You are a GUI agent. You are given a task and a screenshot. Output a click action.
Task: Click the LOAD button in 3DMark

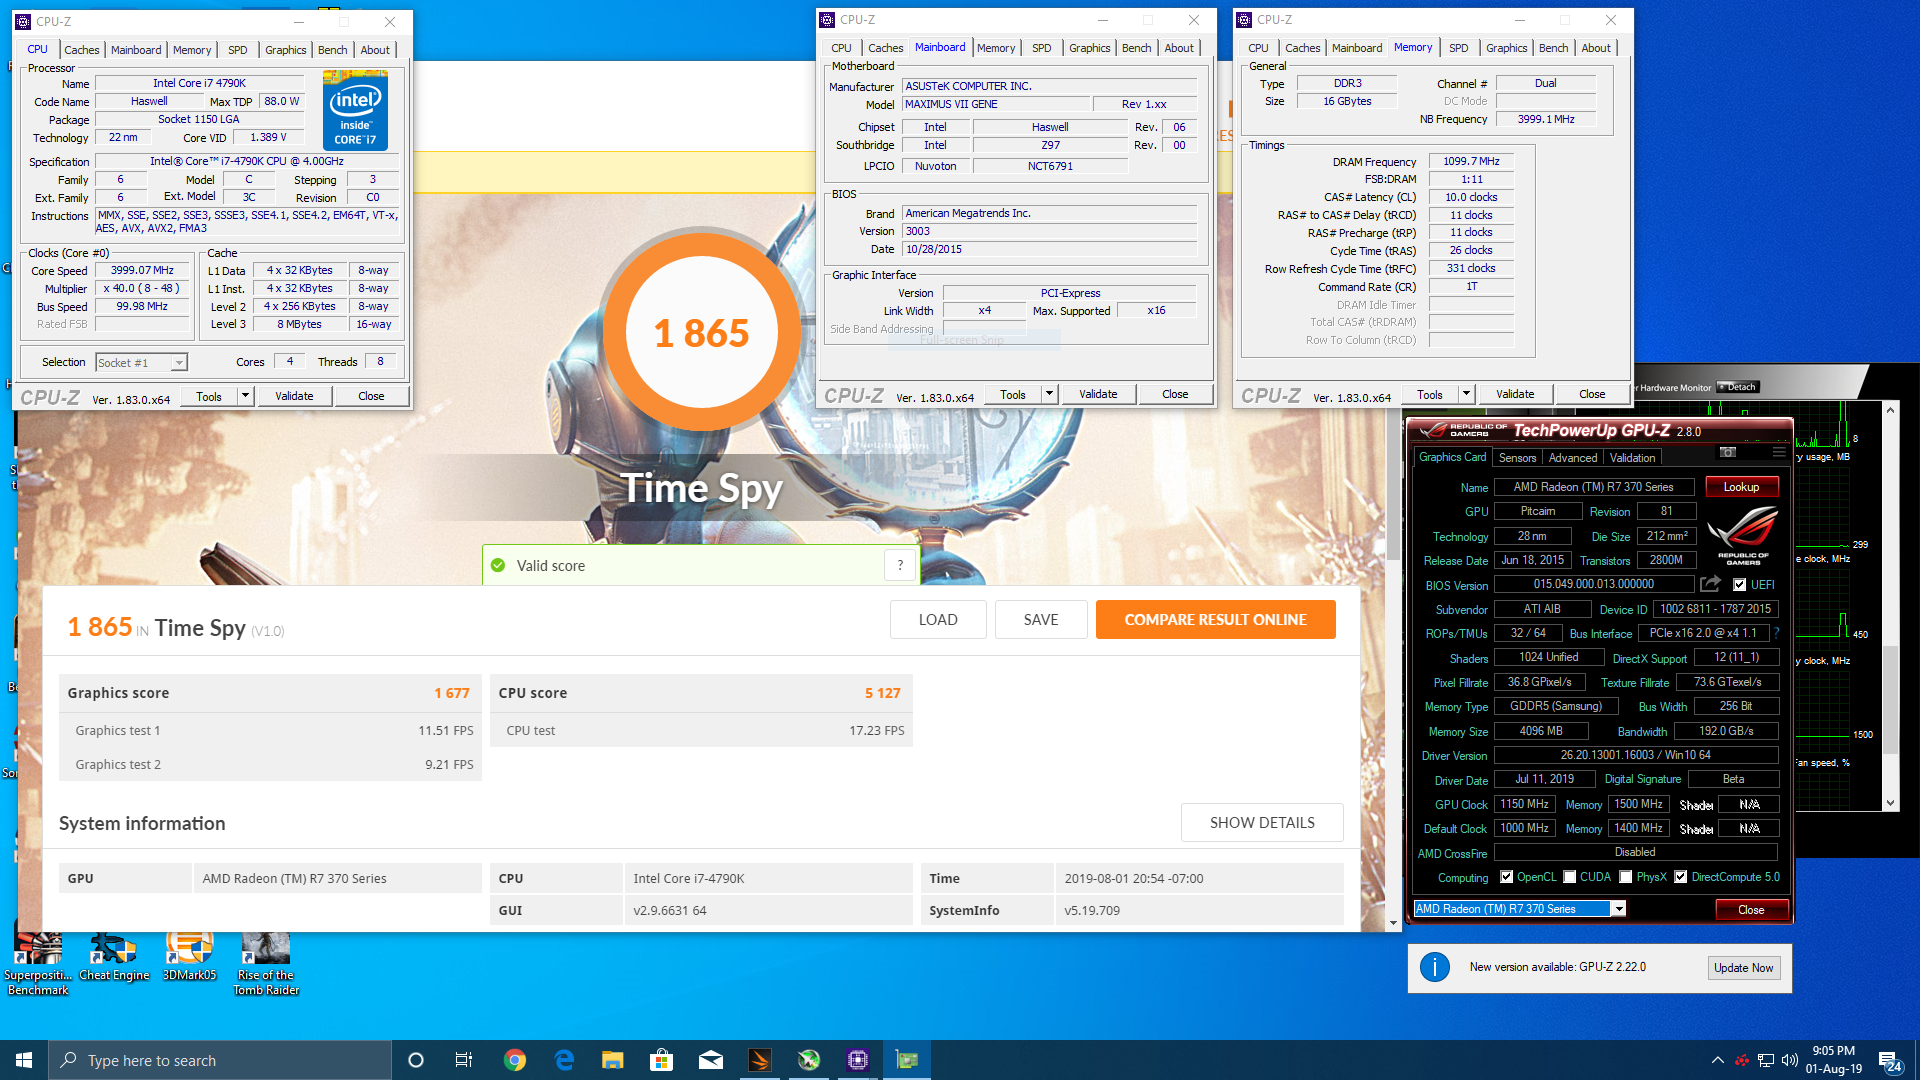click(x=938, y=620)
